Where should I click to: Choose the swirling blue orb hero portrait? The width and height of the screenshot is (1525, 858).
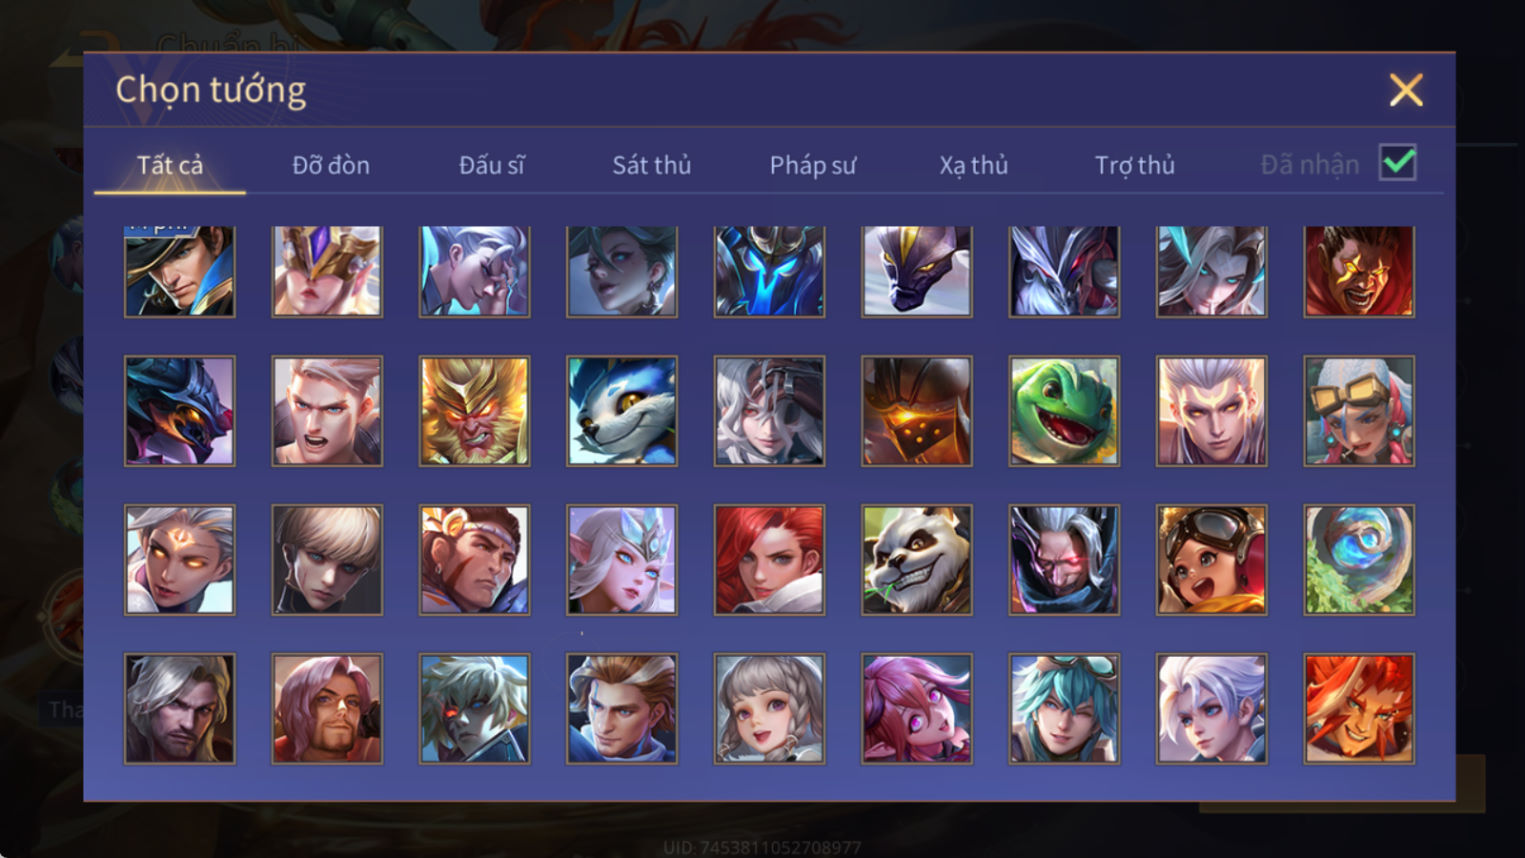tap(1359, 560)
